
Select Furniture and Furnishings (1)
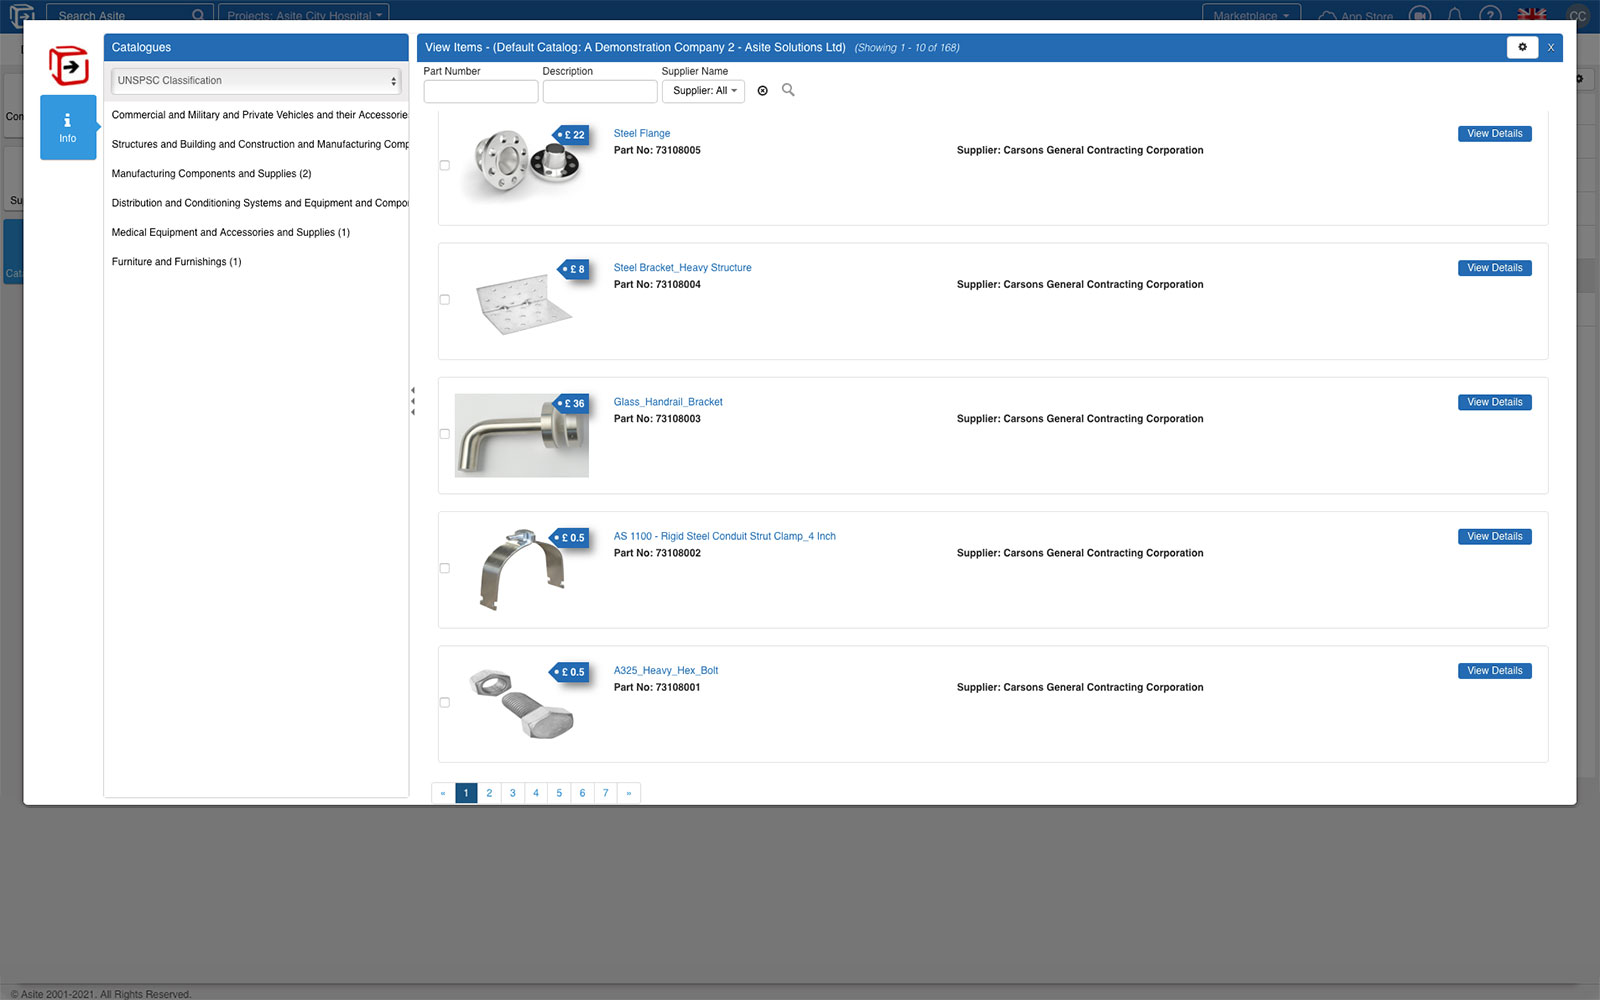click(177, 262)
